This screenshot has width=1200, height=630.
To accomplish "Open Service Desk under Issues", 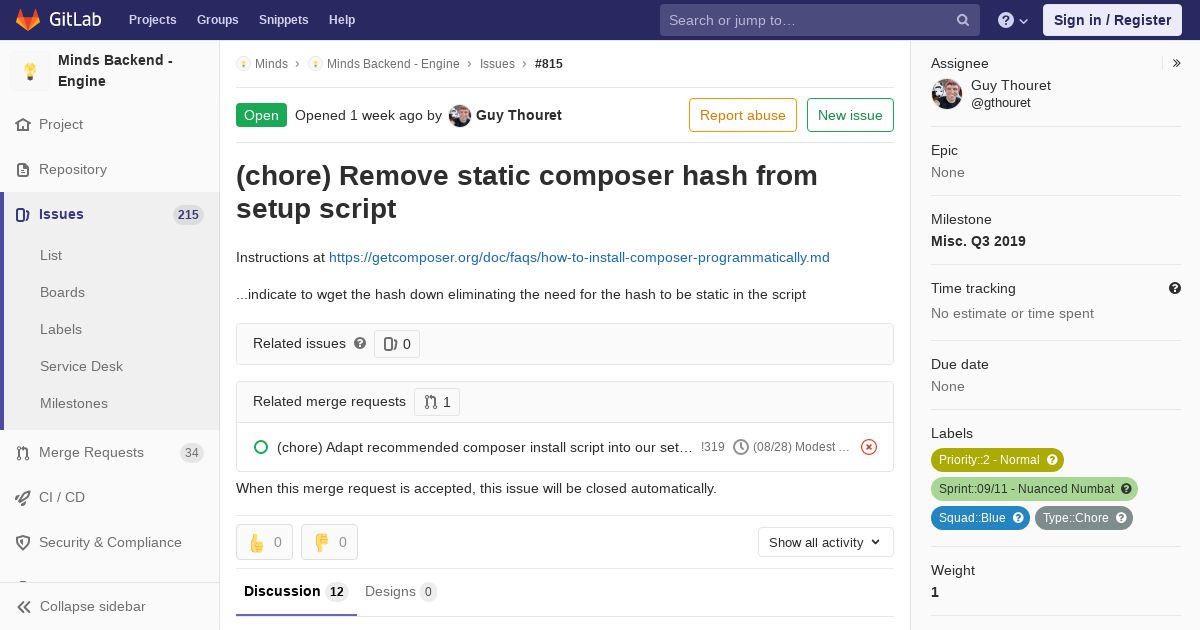I will [x=81, y=366].
